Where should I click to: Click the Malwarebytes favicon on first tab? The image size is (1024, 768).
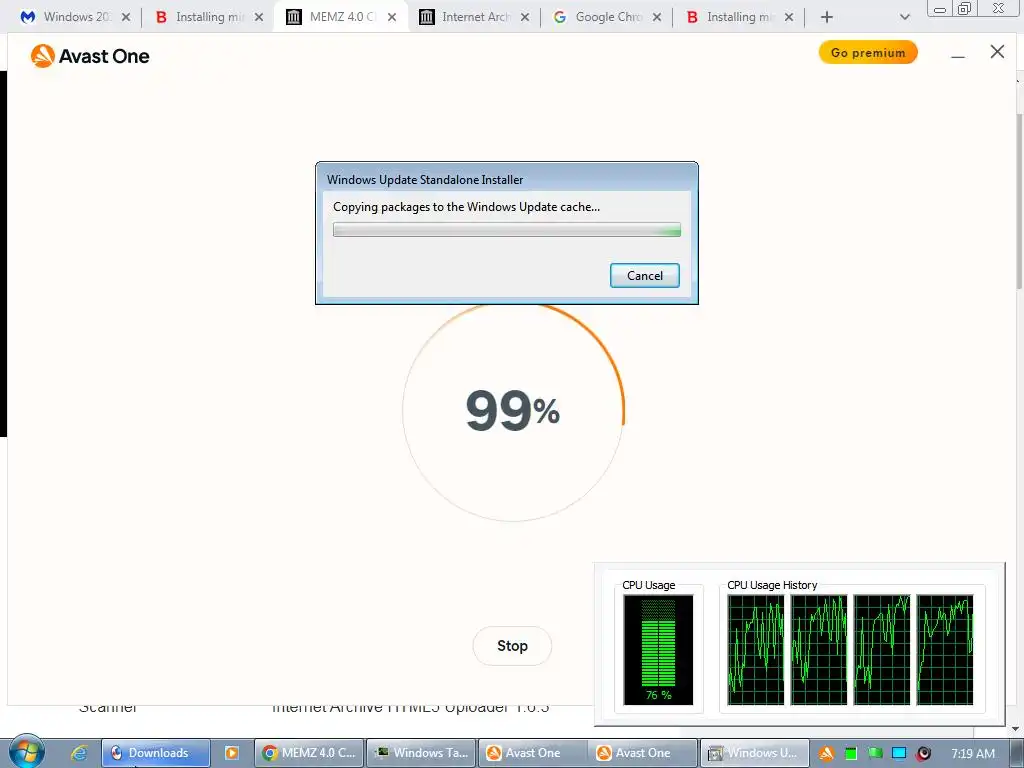tap(28, 18)
